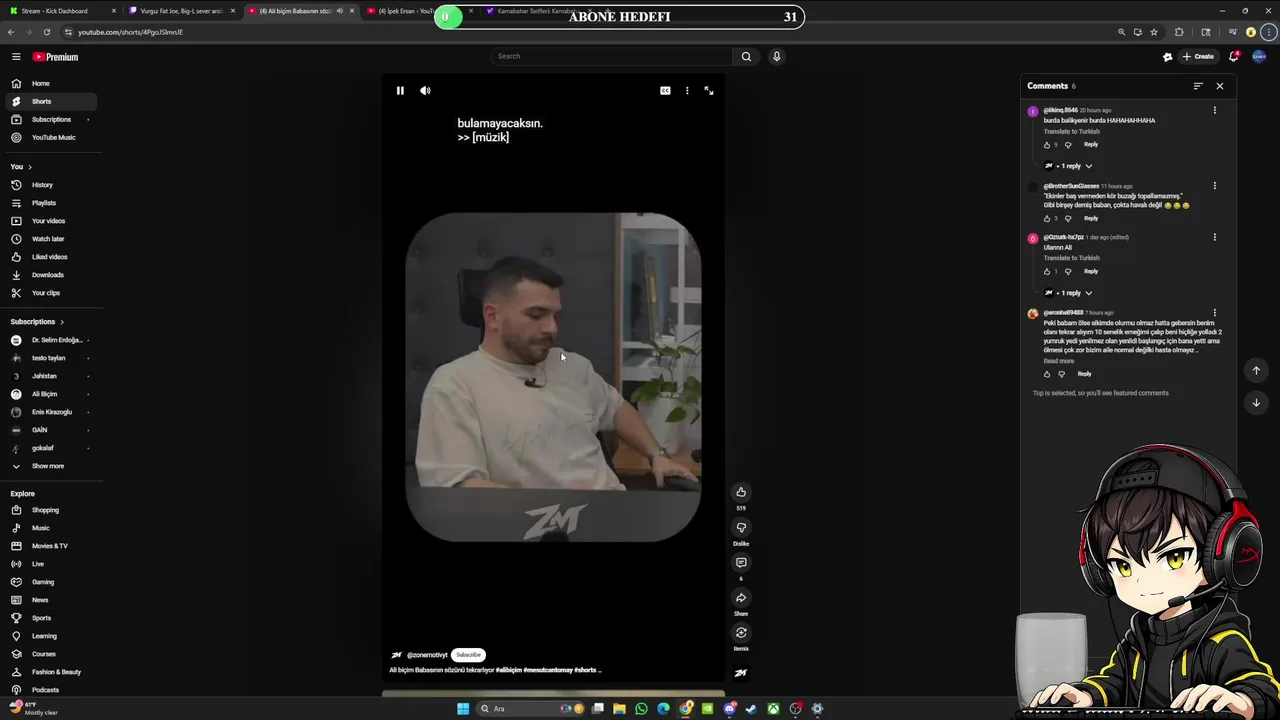Open the ZM sound thumbnail under Remix
1280x720 pixels.
pos(741,673)
